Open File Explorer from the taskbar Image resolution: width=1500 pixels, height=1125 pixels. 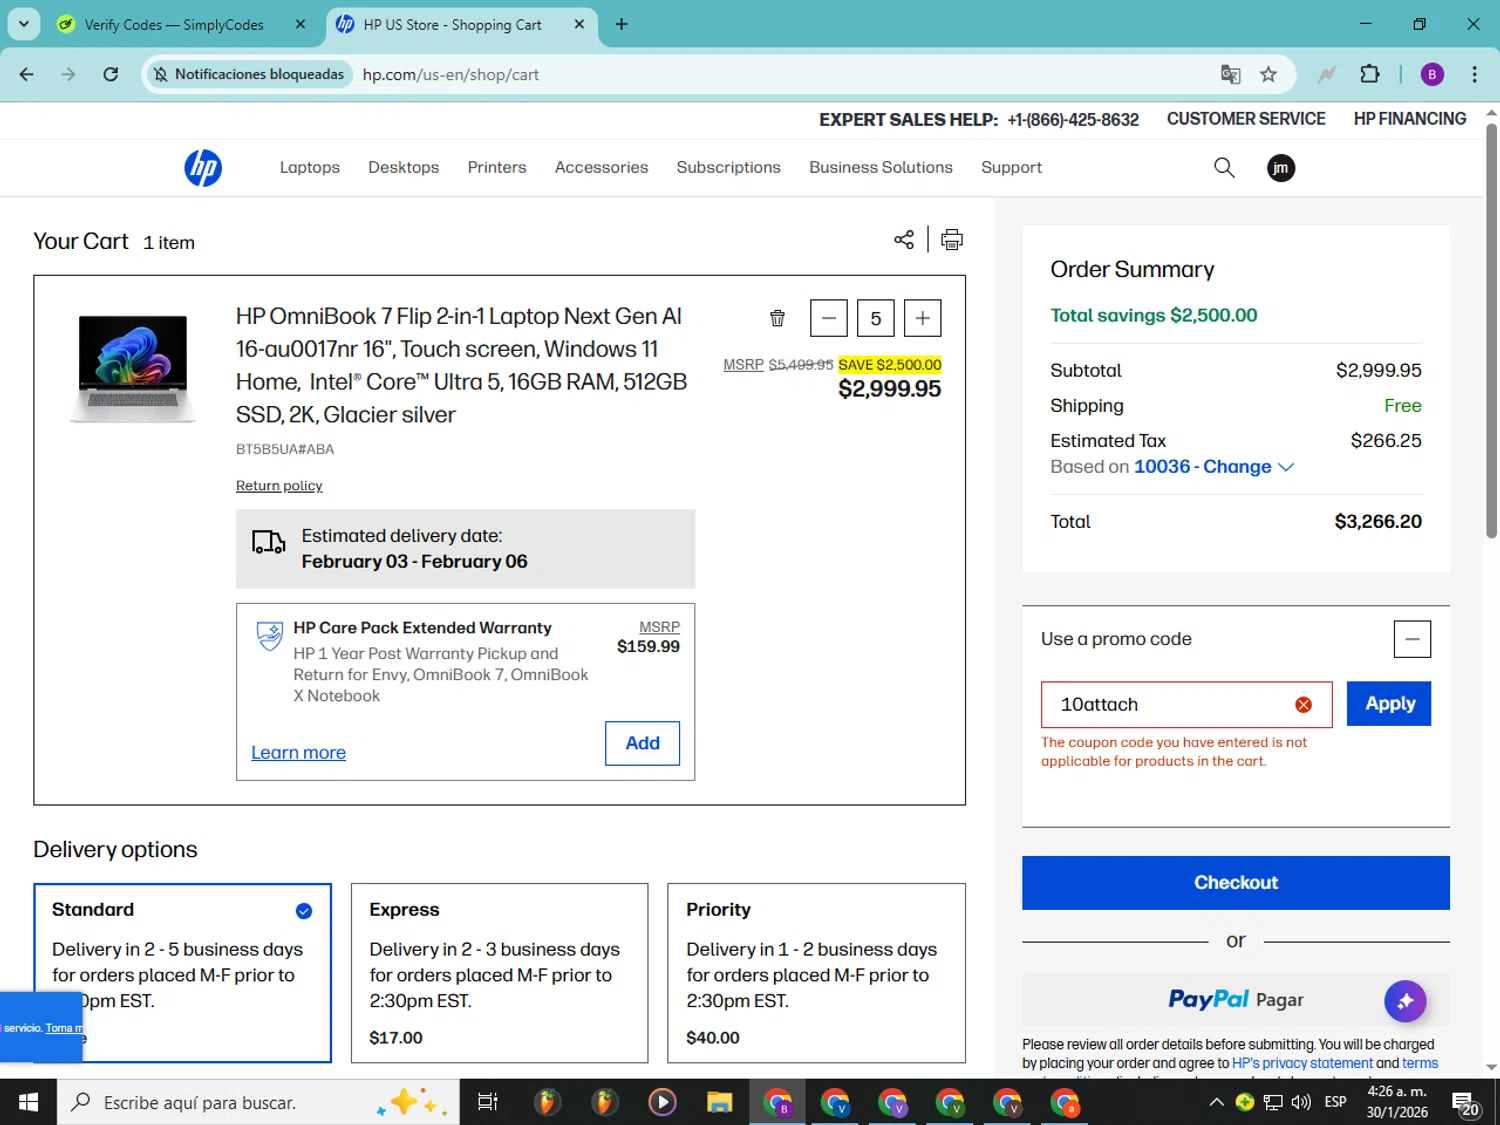pyautogui.click(x=720, y=1102)
